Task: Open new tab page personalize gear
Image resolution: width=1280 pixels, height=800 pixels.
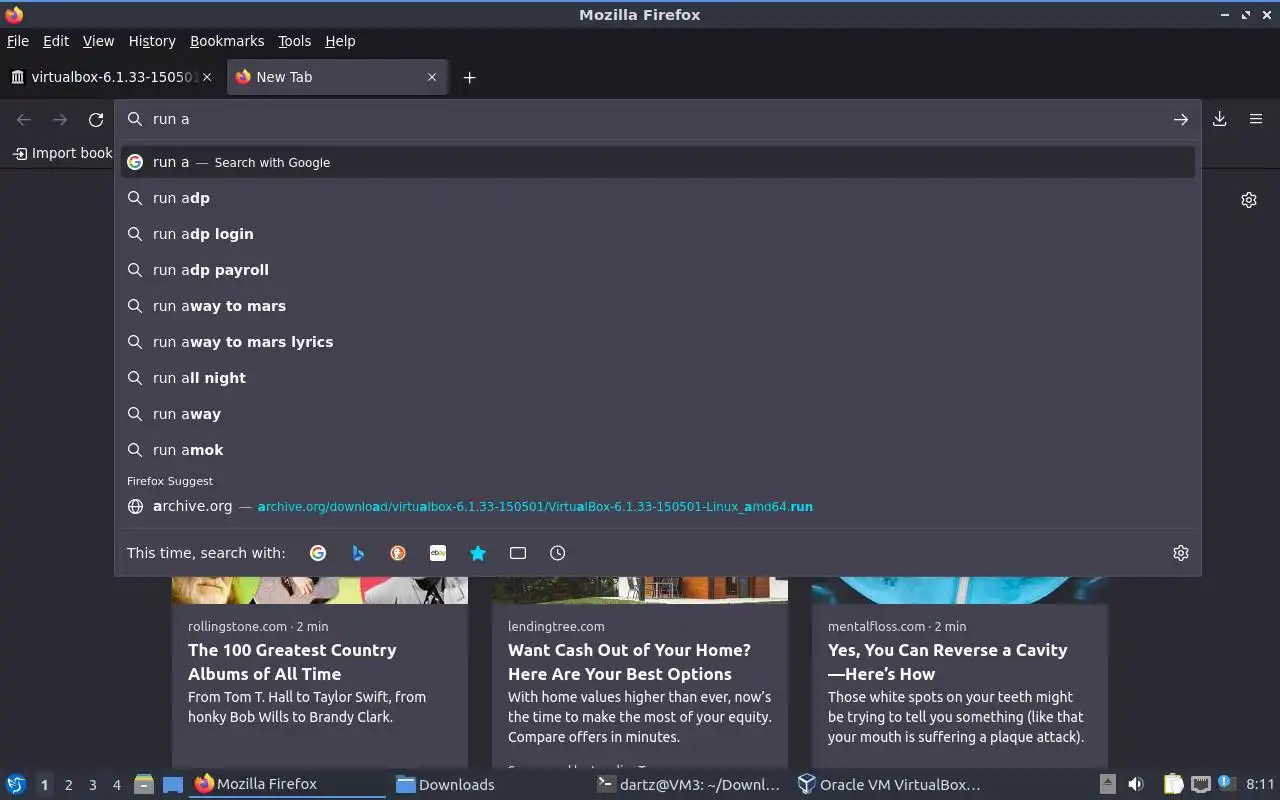Action: tap(1249, 200)
